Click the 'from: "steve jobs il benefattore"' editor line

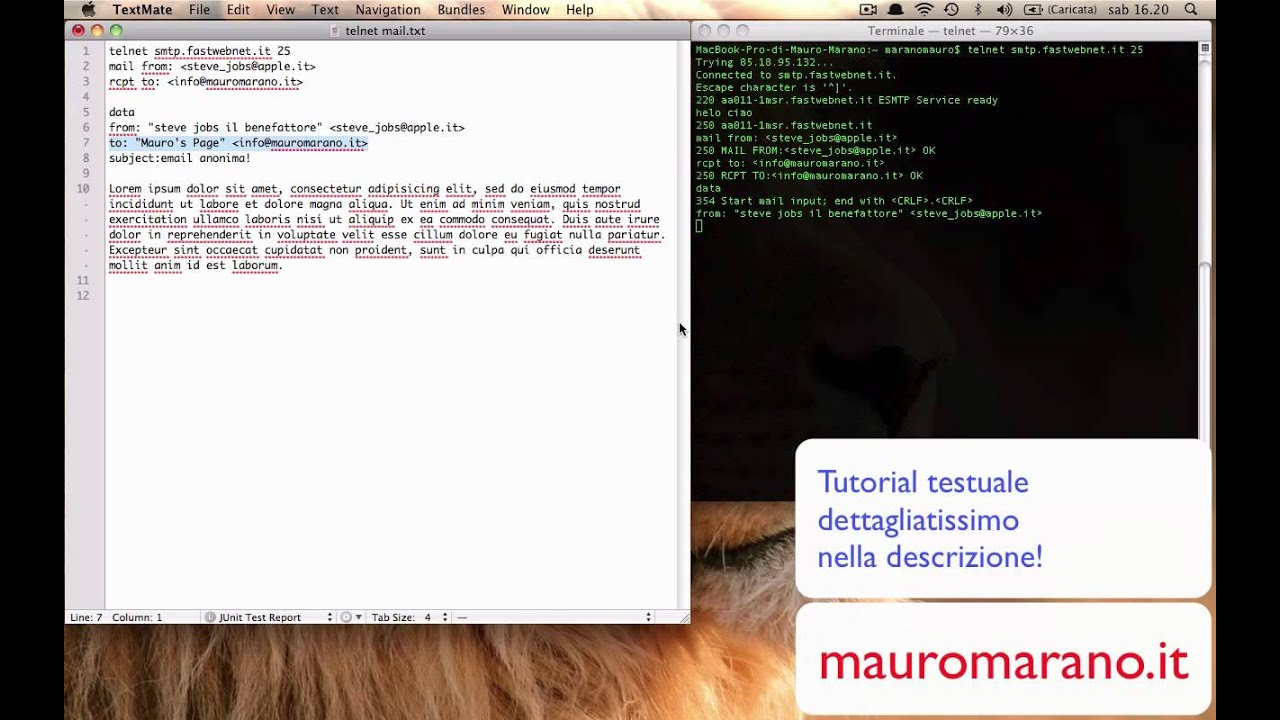coord(287,128)
